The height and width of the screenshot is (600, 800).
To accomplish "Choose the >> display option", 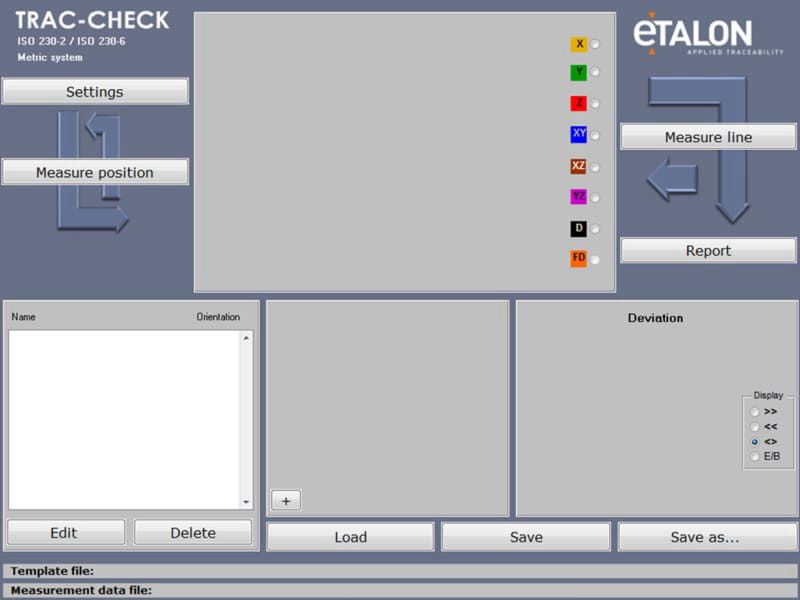I will (755, 412).
